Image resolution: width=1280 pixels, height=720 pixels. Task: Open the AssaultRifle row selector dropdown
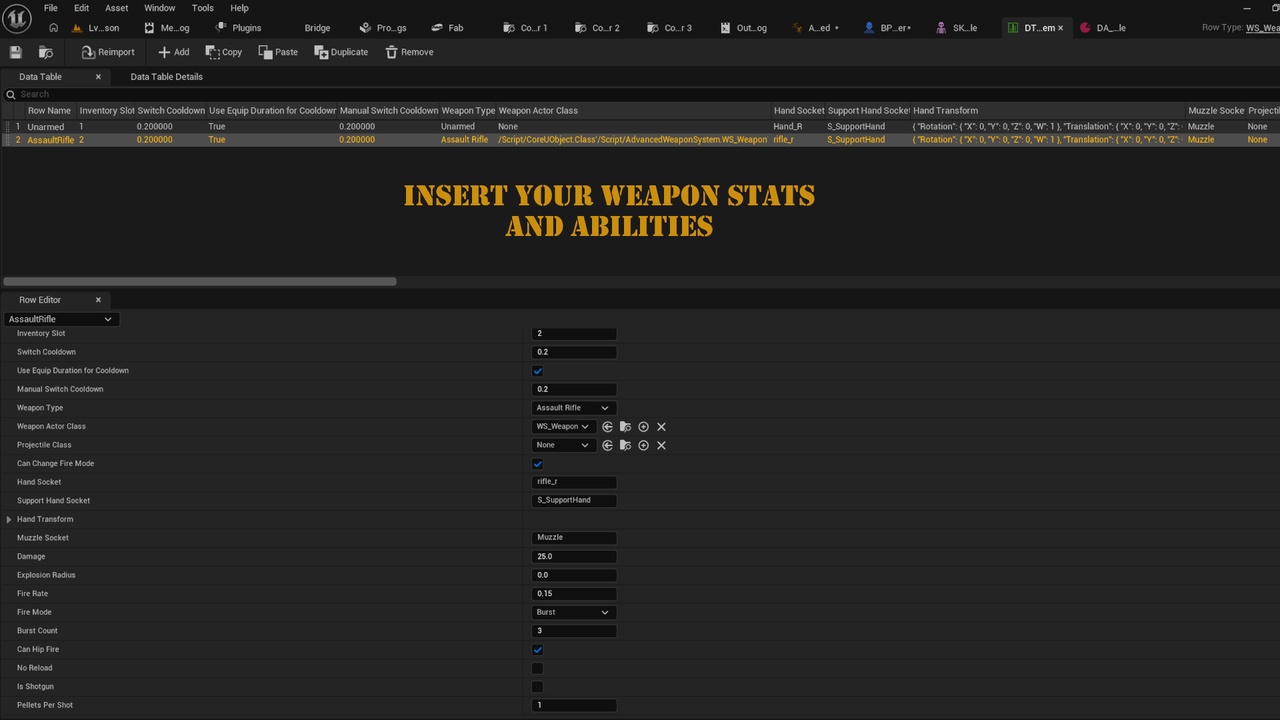(61, 319)
